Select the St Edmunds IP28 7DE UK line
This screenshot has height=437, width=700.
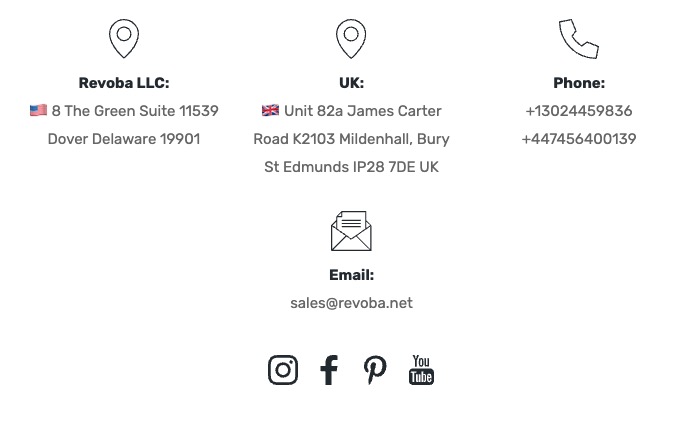pyautogui.click(x=351, y=167)
